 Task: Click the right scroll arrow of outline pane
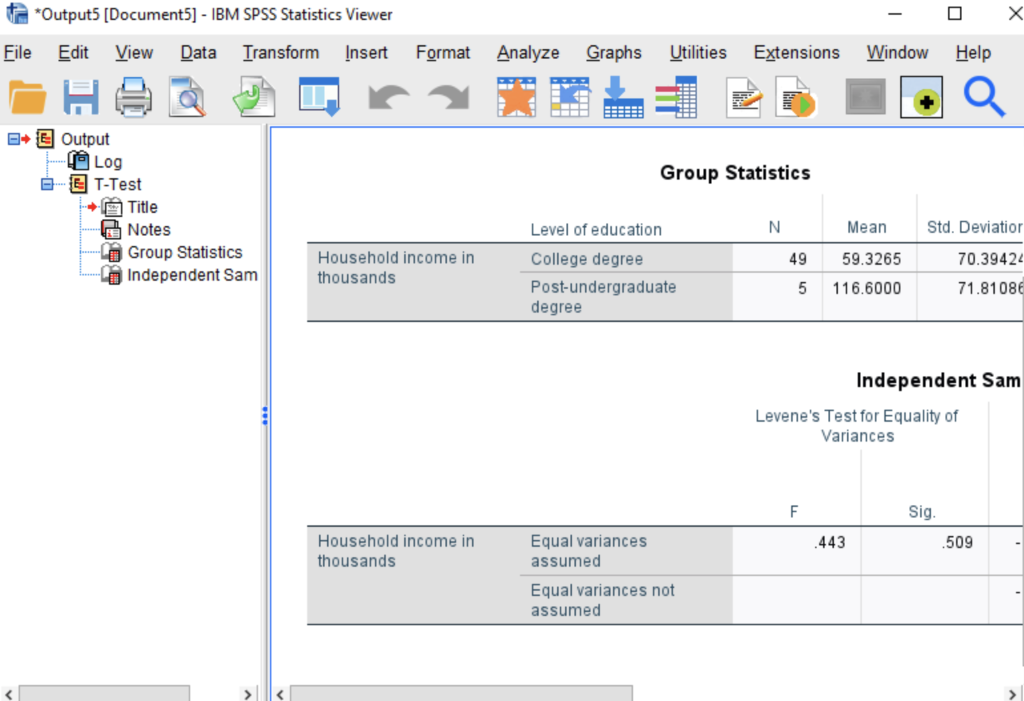tap(247, 693)
